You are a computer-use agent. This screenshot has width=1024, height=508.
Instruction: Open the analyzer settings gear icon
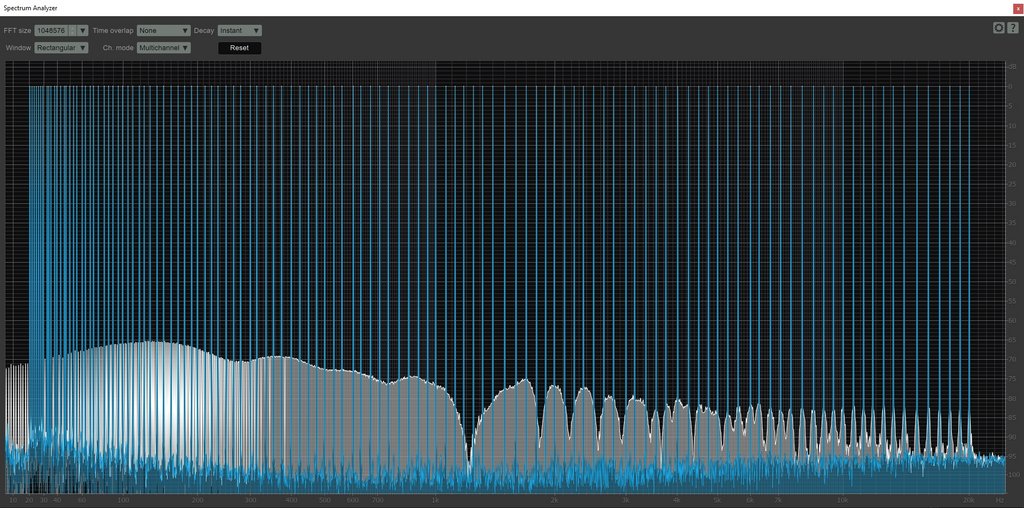pos(999,27)
